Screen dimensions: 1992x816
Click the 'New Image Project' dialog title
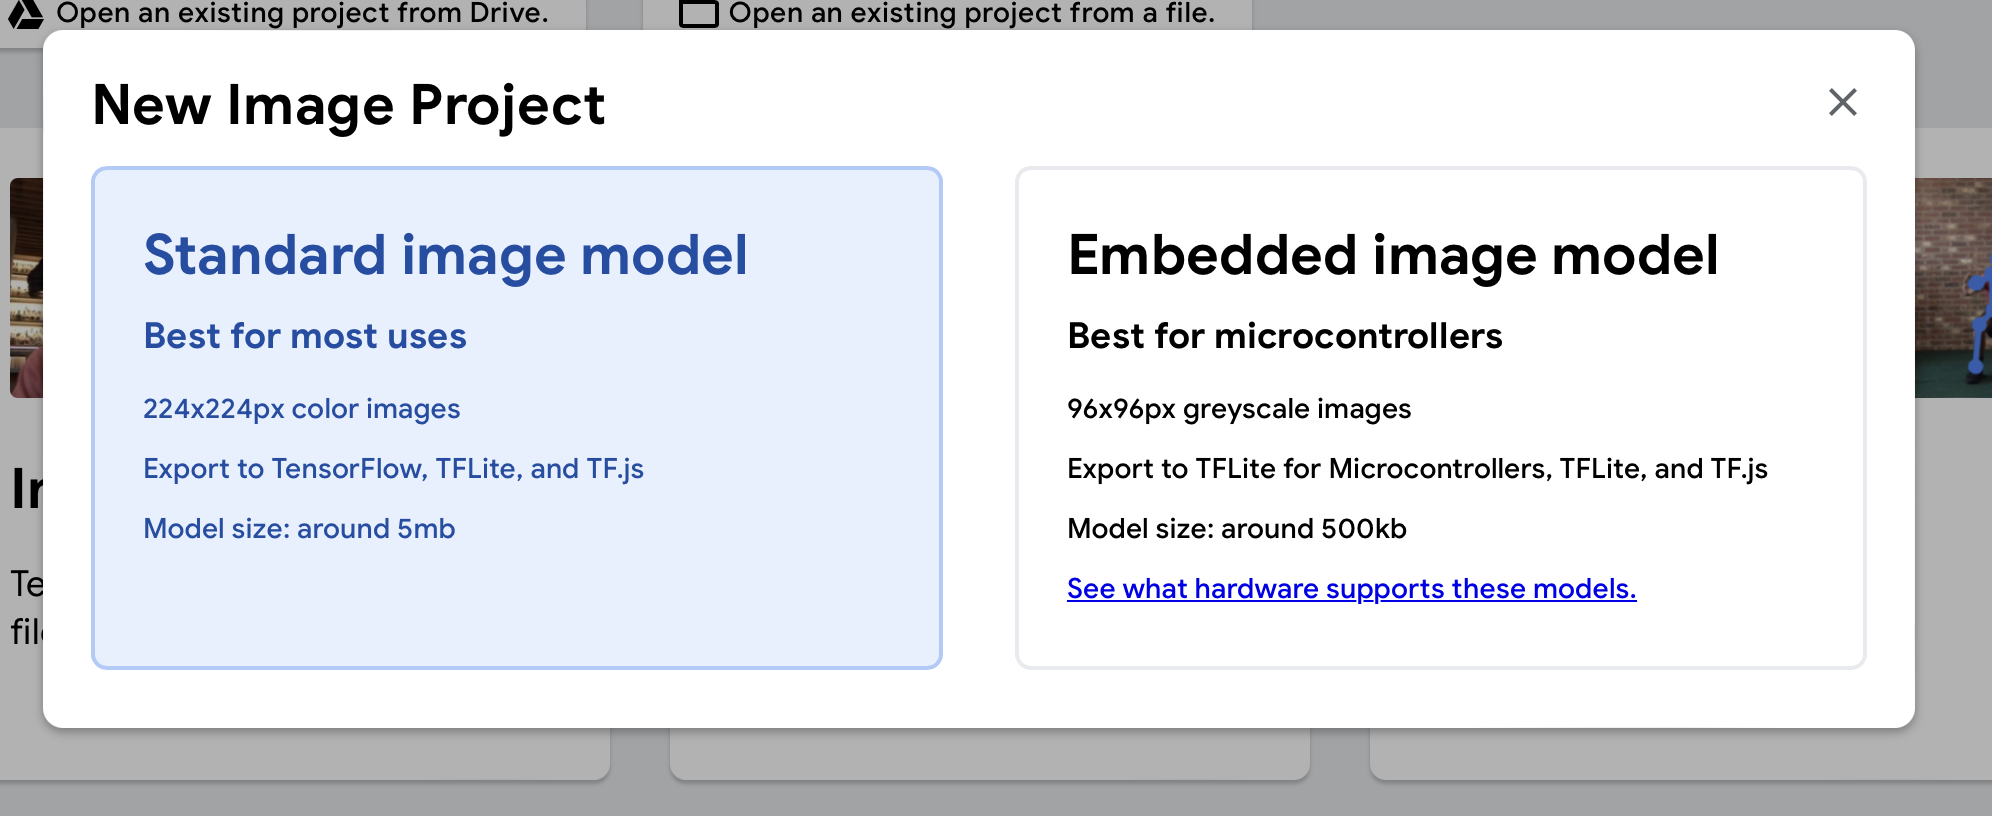pos(348,105)
